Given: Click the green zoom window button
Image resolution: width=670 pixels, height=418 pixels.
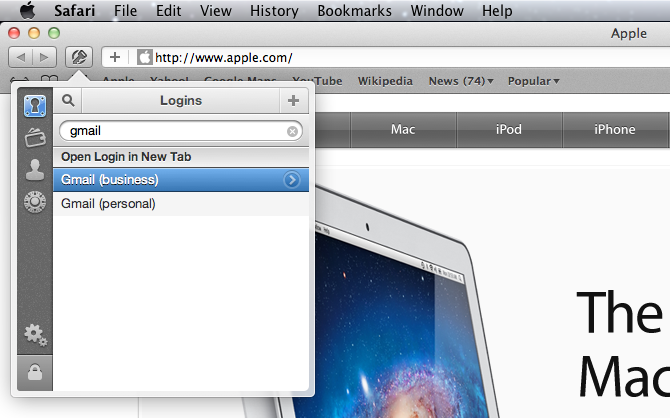Looking at the screenshot, I should pos(54,33).
